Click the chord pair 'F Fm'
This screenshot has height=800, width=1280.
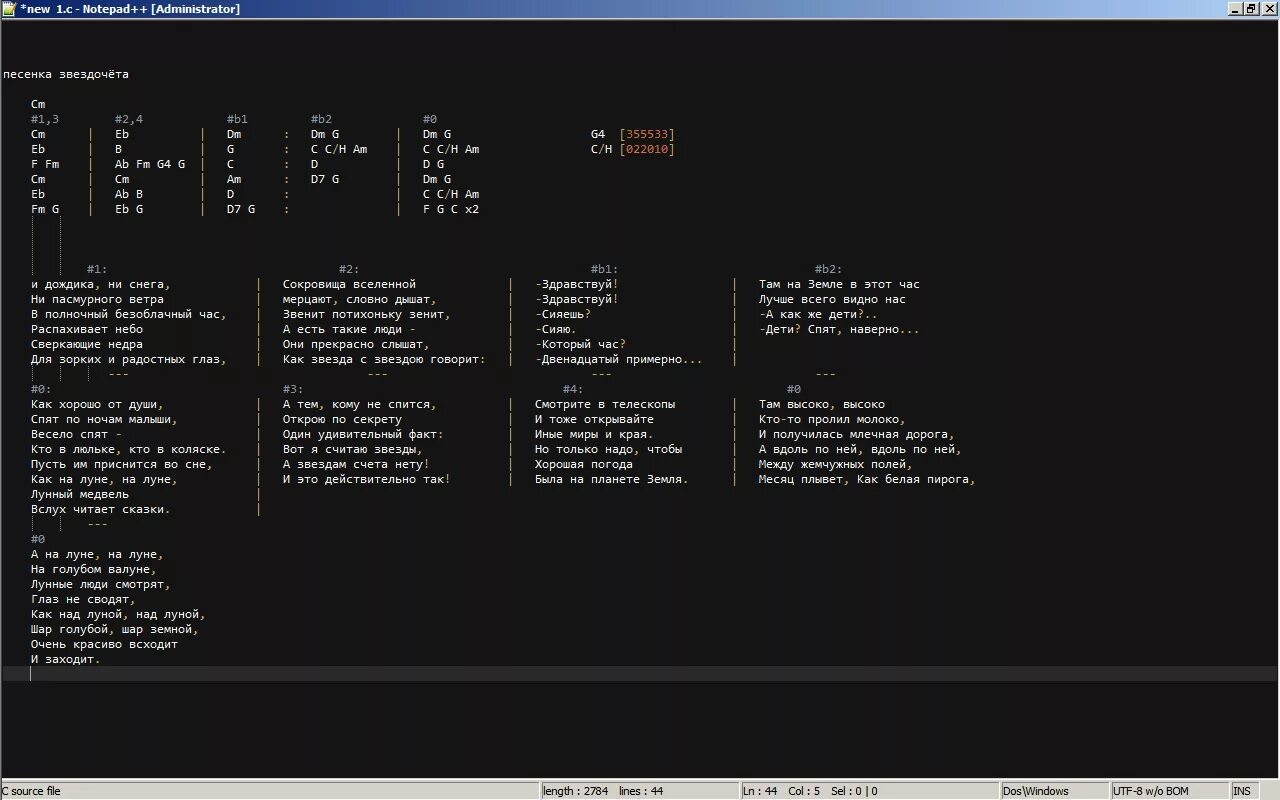point(45,164)
